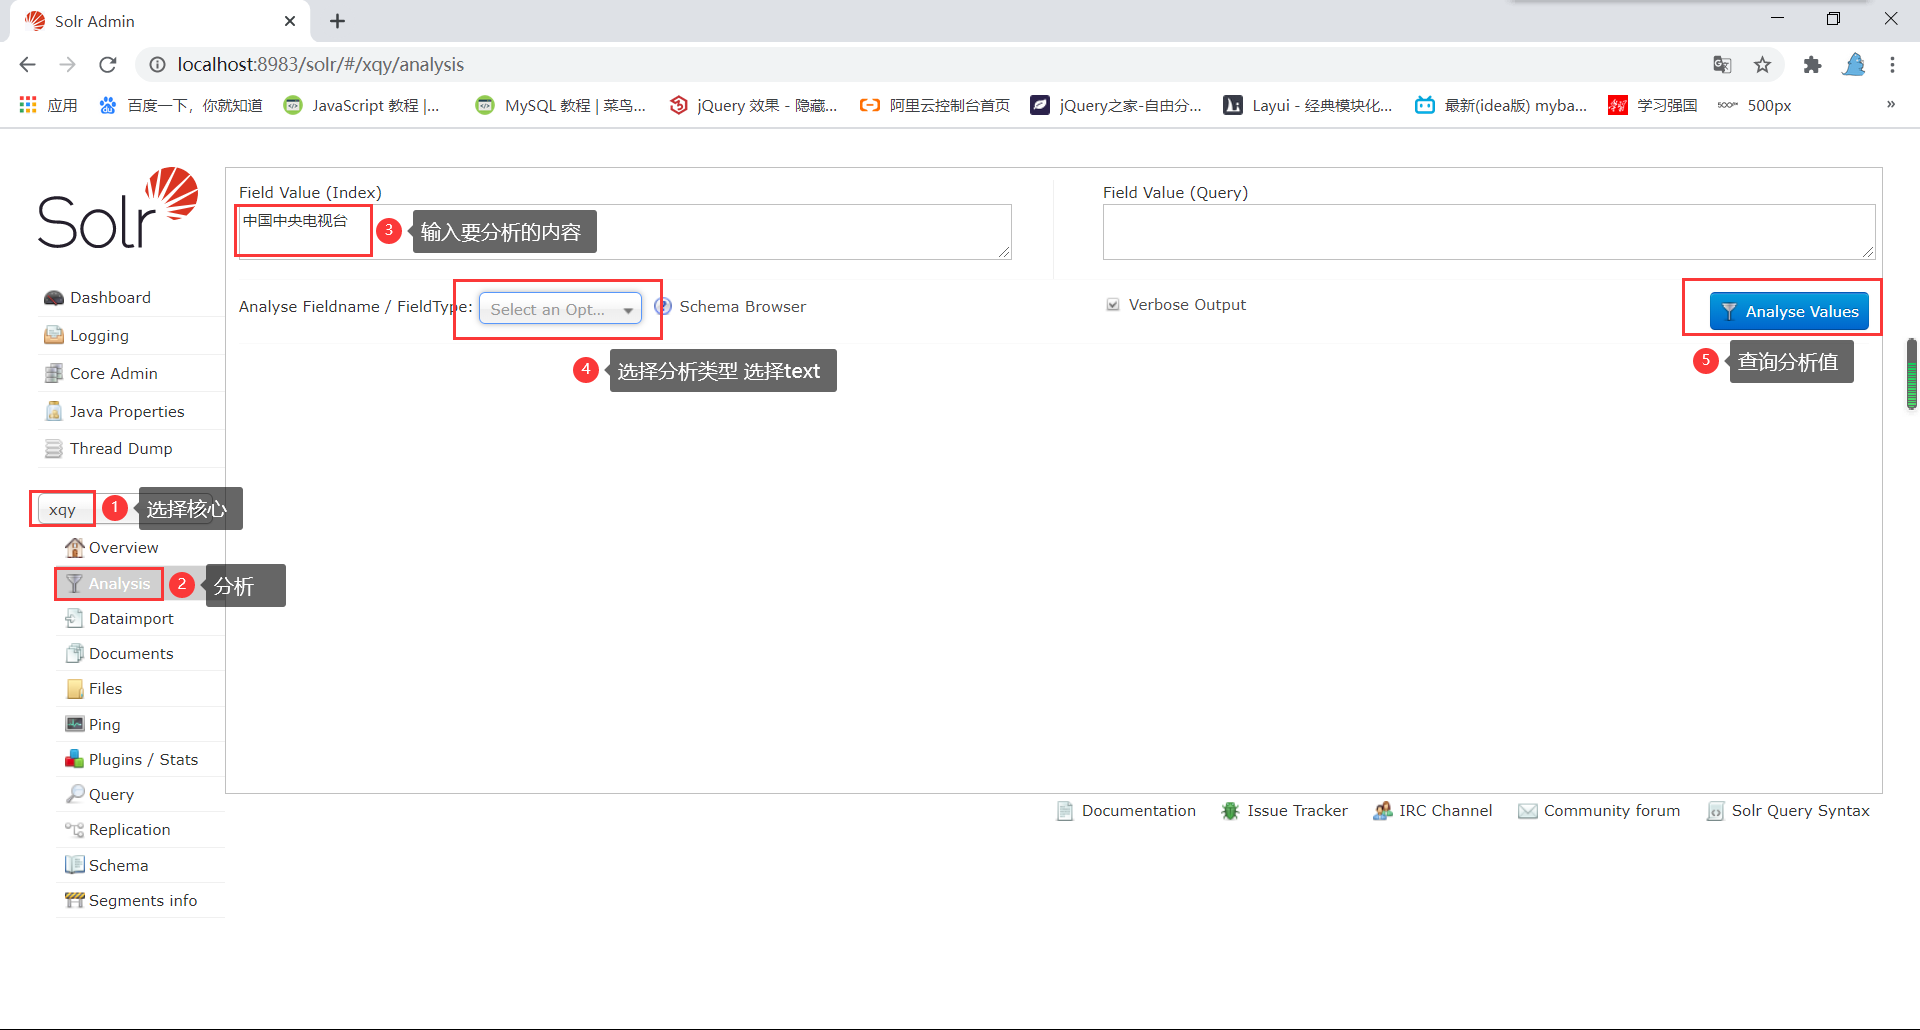Go back in browser history
This screenshot has width=1920, height=1030.
tap(27, 65)
